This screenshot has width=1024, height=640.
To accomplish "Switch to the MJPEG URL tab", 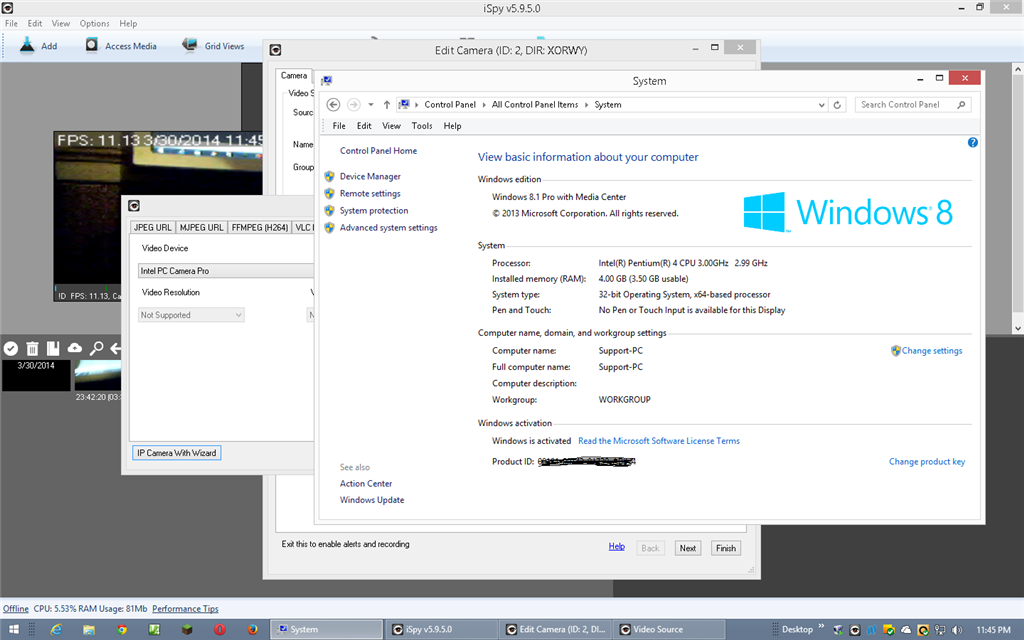I will coord(201,227).
